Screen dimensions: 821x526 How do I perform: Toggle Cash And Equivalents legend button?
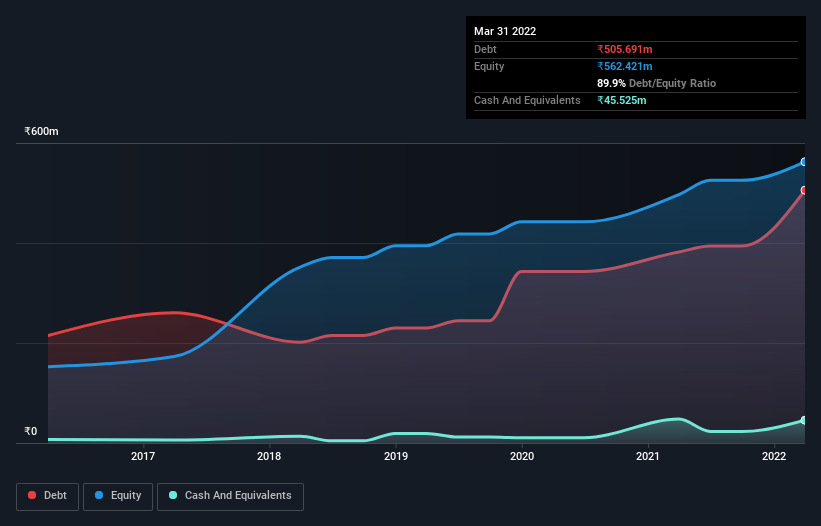coord(230,496)
